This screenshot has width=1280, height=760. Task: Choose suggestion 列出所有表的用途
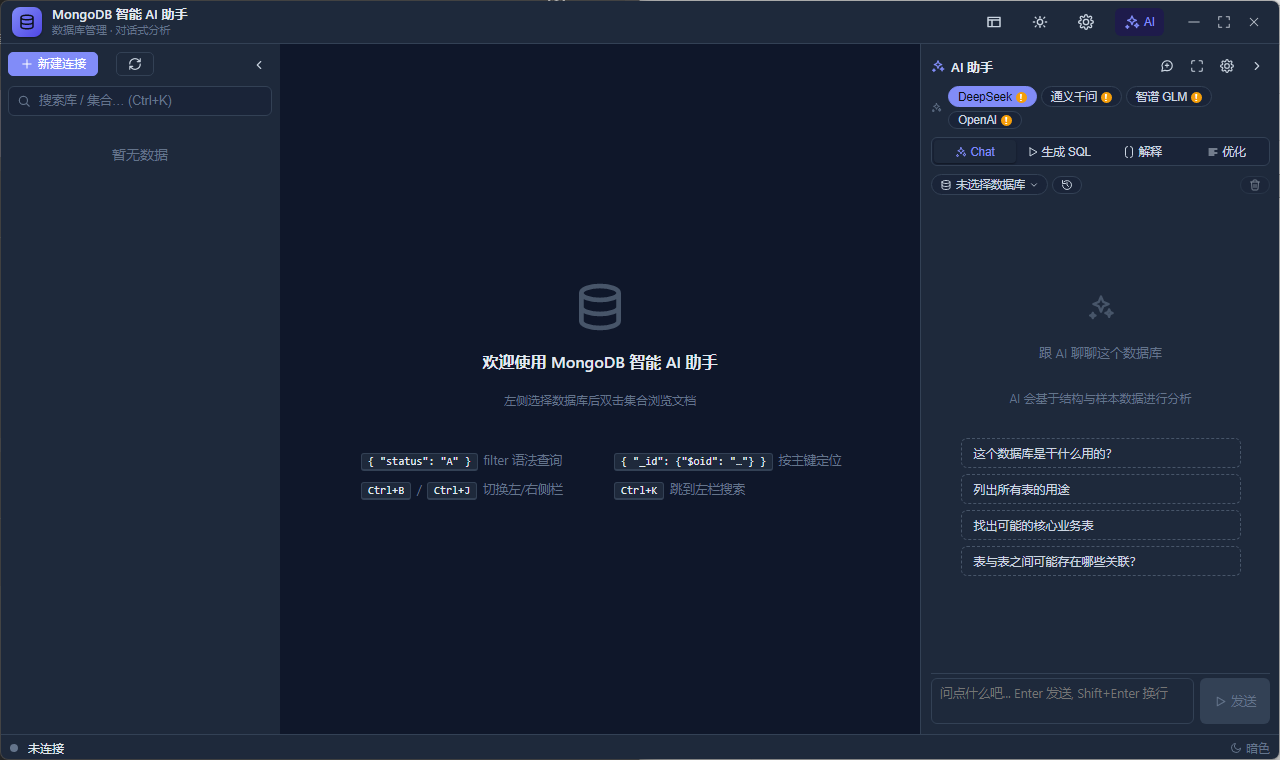click(x=1101, y=489)
